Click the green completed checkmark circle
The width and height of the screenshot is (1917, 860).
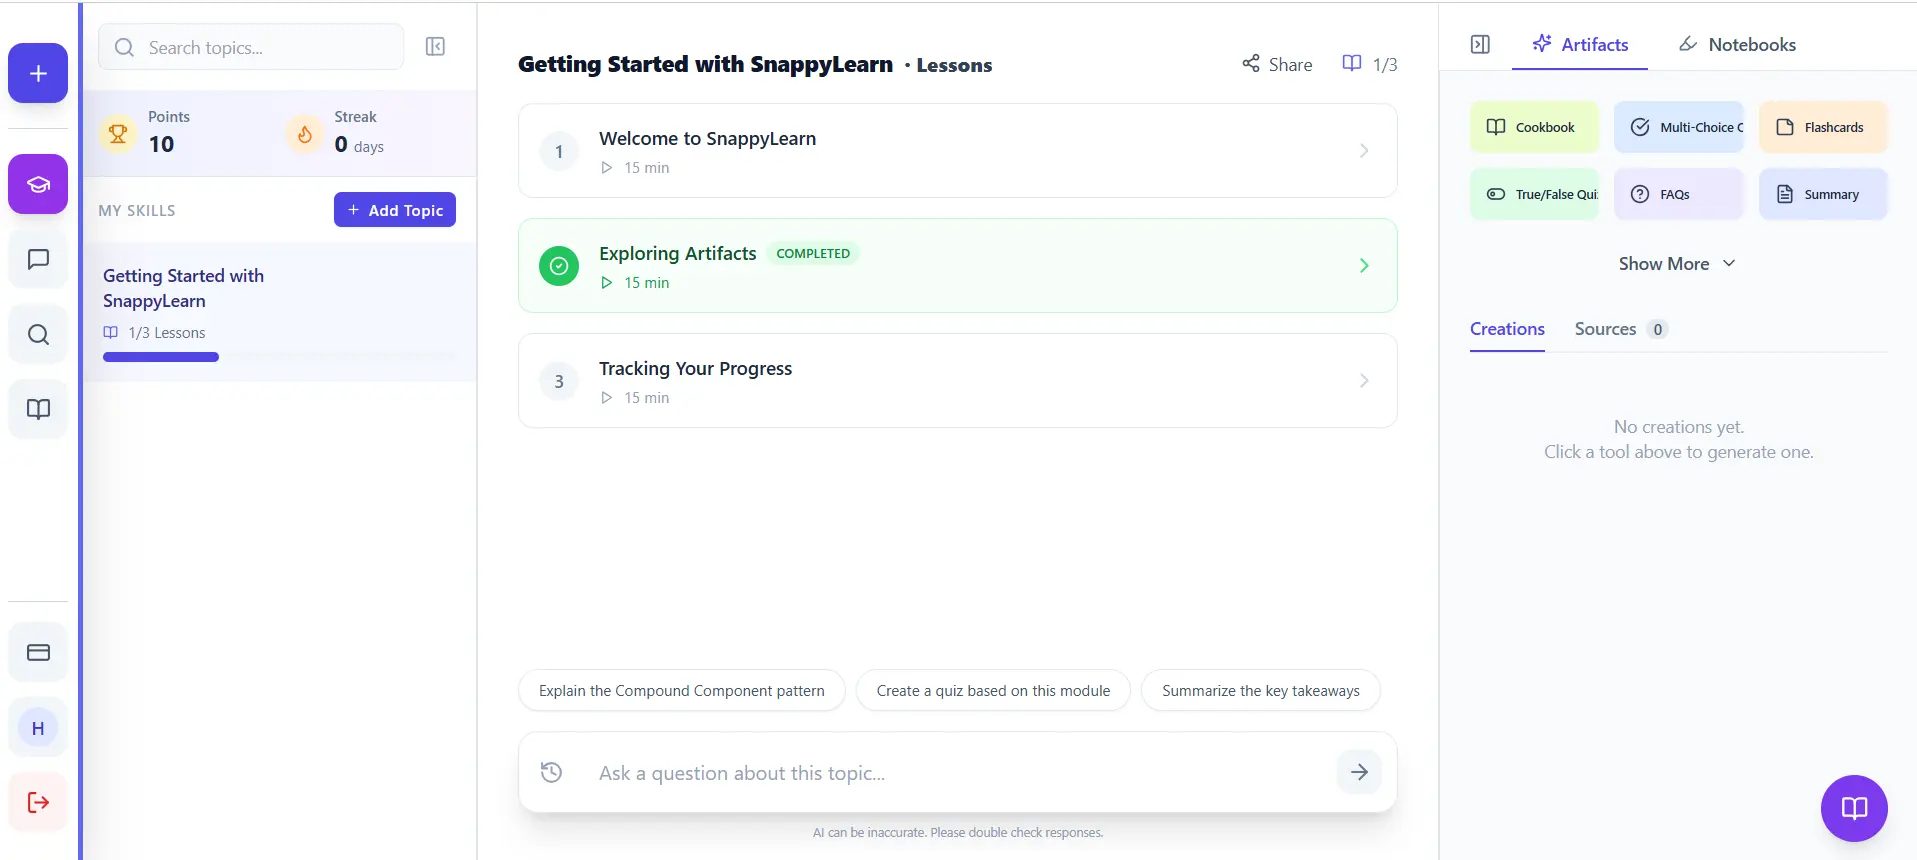coord(559,266)
